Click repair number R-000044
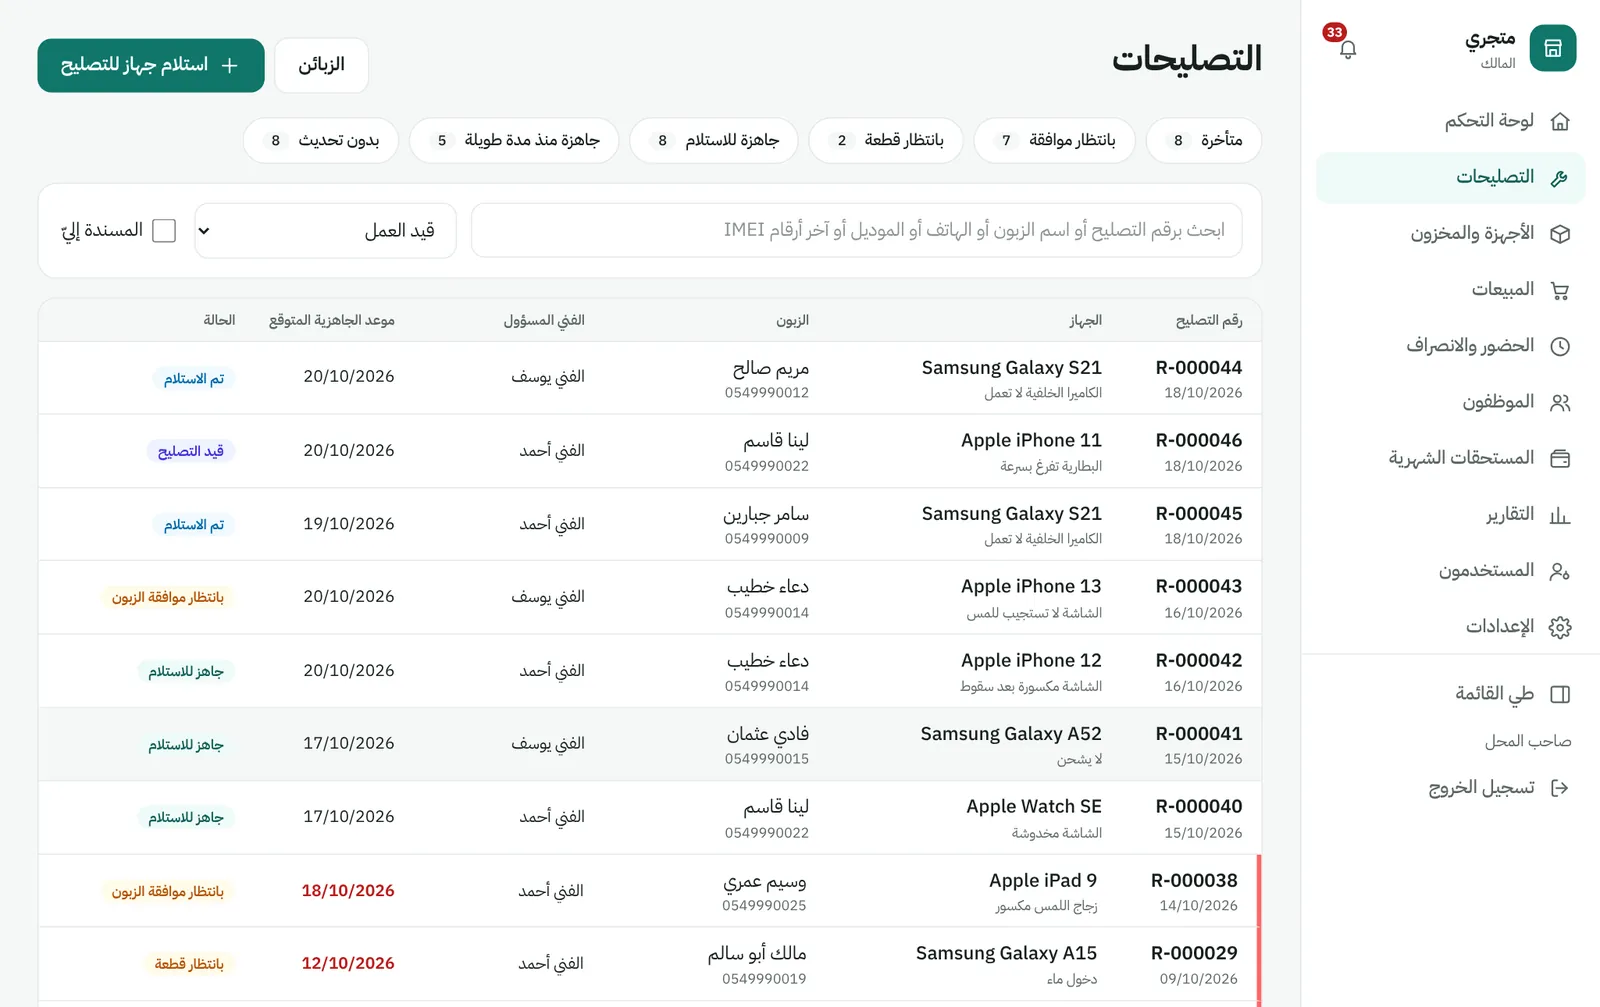This screenshot has width=1600, height=1007. click(x=1199, y=368)
